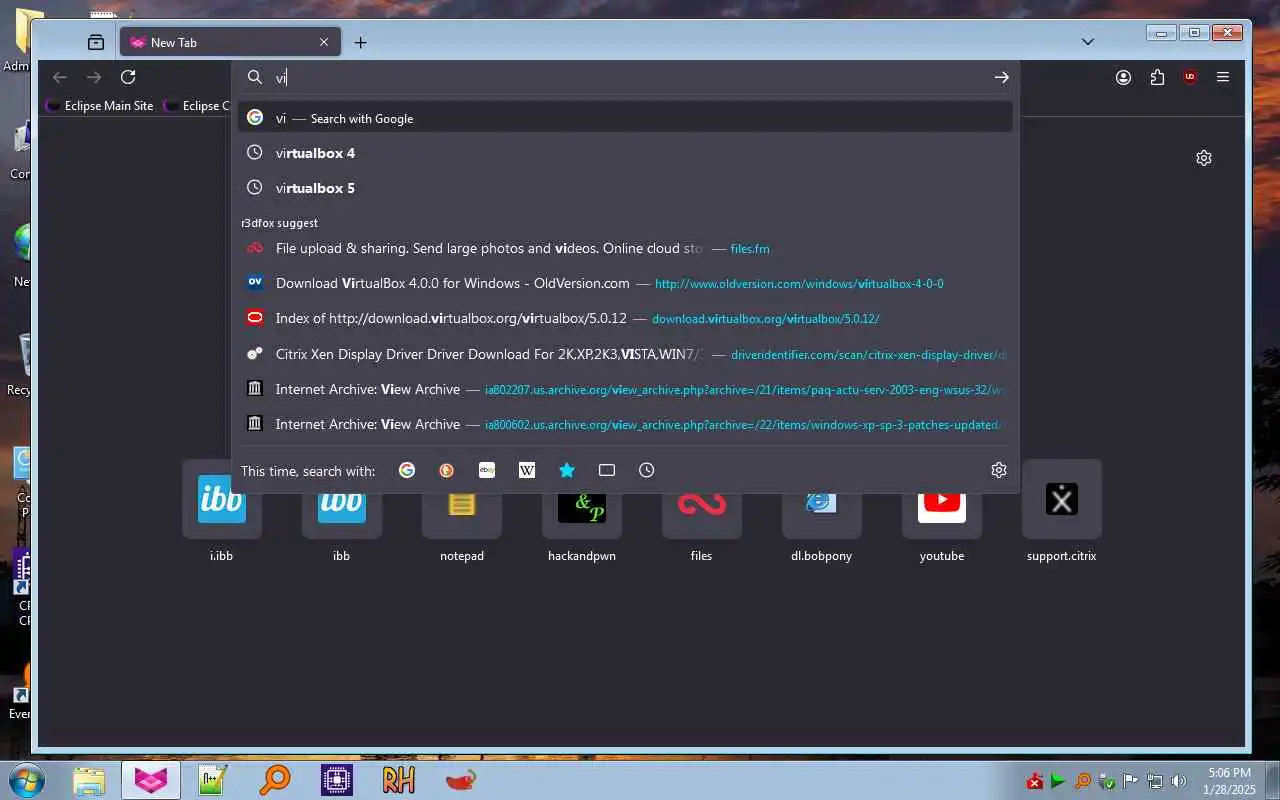Screen dimensions: 1280x800
Task: Open the browser hamburger menu
Action: 1223,77
